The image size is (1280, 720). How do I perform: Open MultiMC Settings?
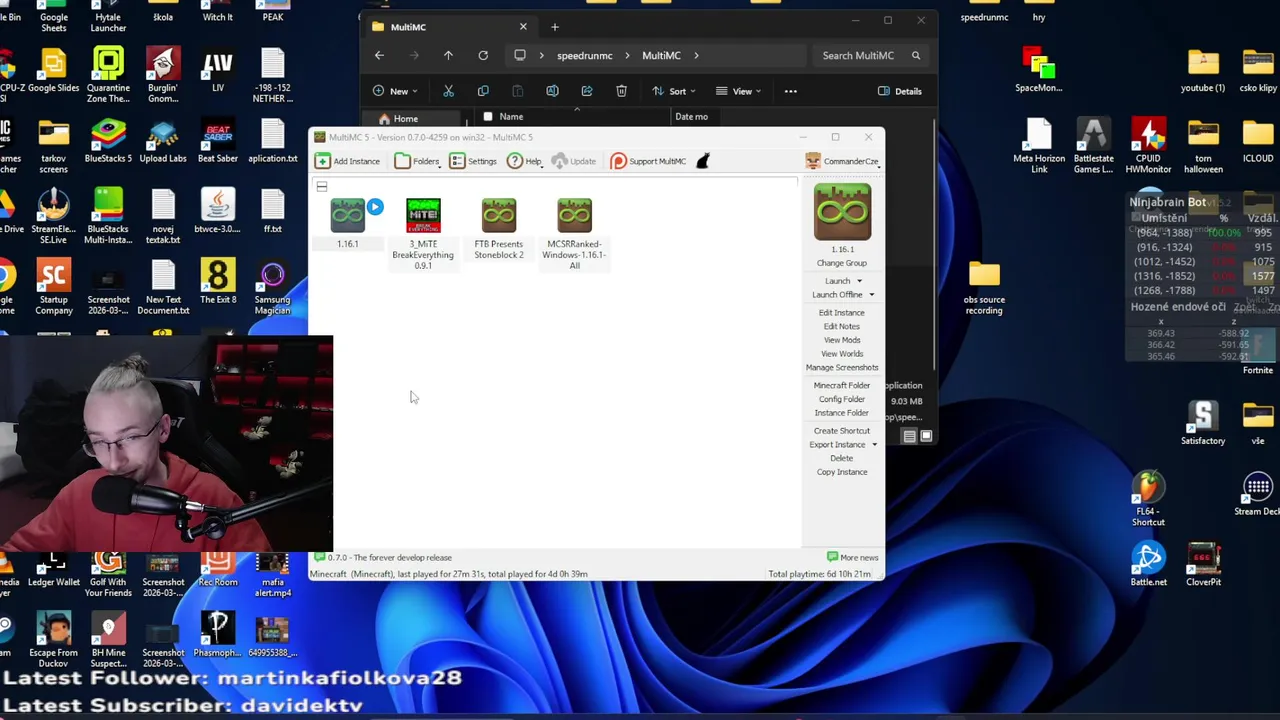473,161
